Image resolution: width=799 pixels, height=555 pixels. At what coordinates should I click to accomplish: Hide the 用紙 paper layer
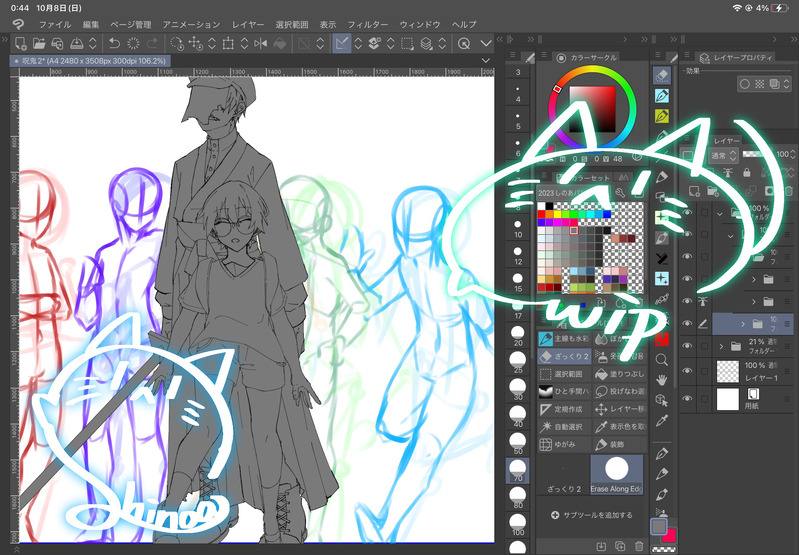687,399
